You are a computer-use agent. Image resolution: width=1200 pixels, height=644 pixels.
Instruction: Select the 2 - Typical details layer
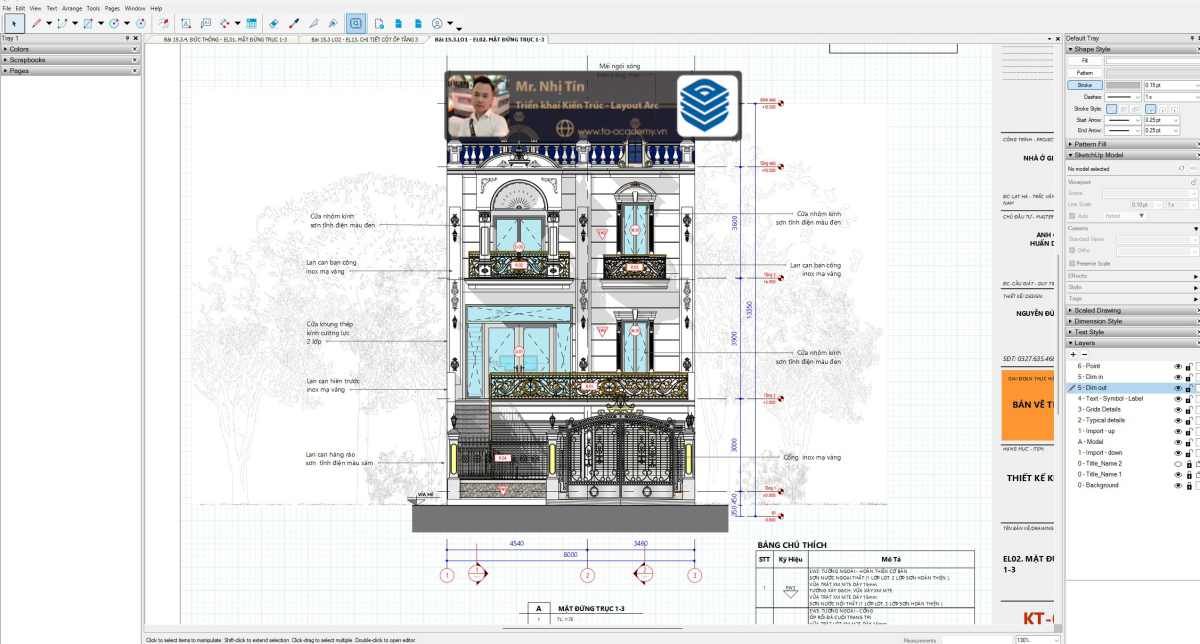(x=1101, y=420)
